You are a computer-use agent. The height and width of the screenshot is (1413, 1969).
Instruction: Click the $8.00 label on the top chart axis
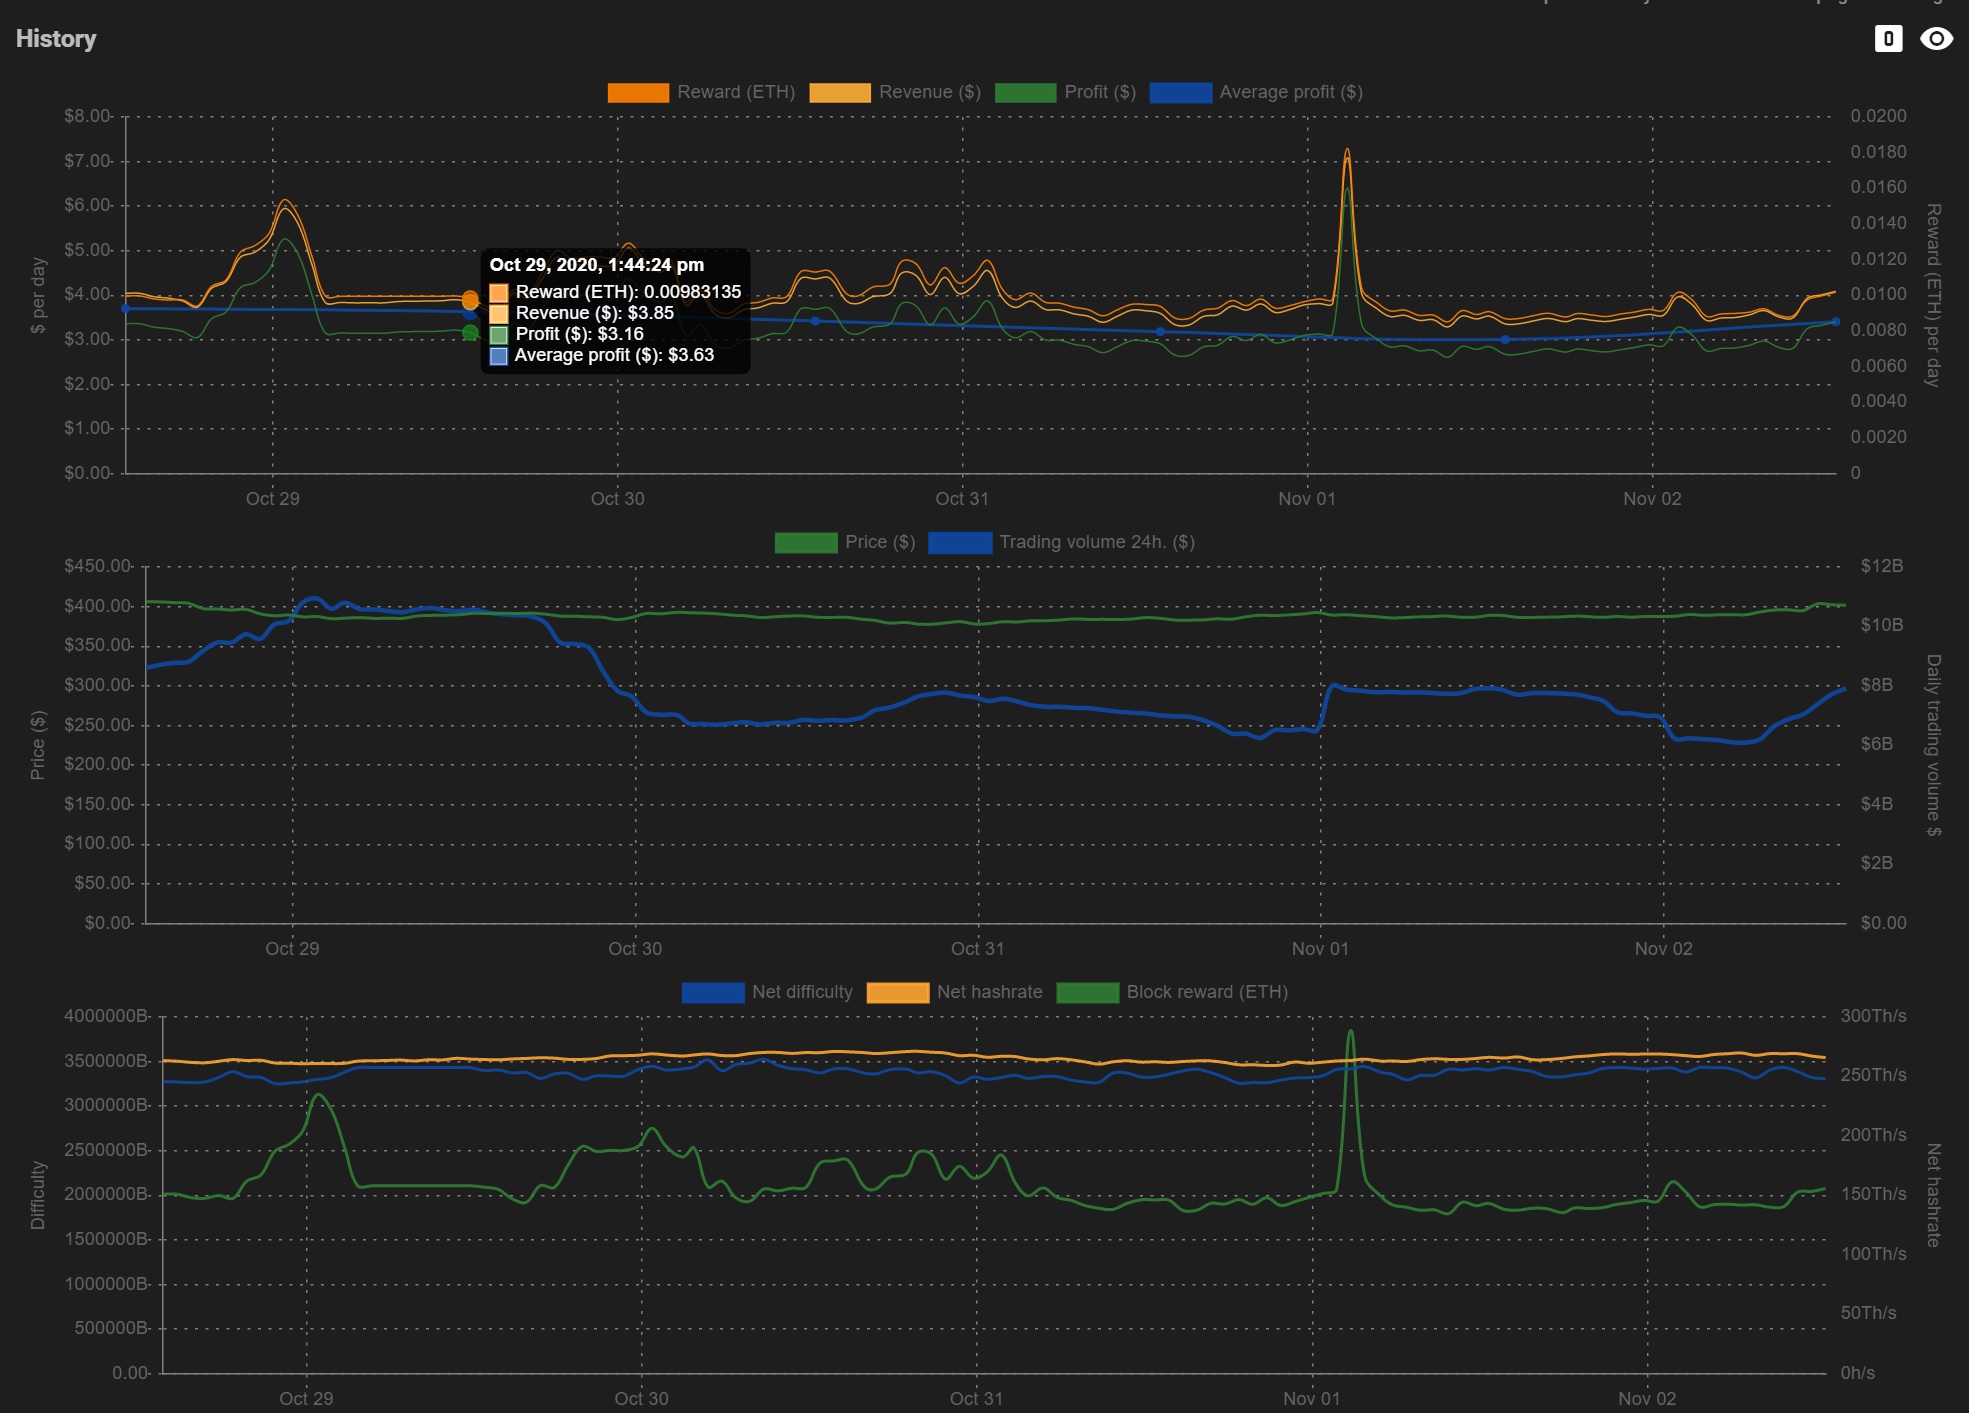coord(88,116)
